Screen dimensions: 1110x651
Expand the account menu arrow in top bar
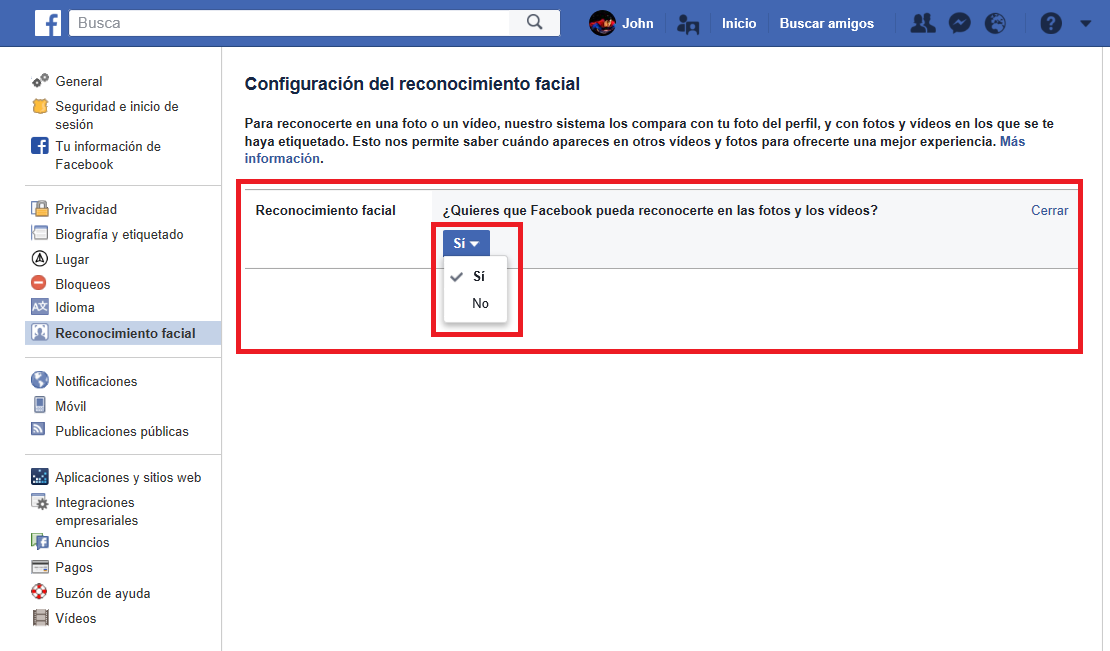coord(1086,23)
